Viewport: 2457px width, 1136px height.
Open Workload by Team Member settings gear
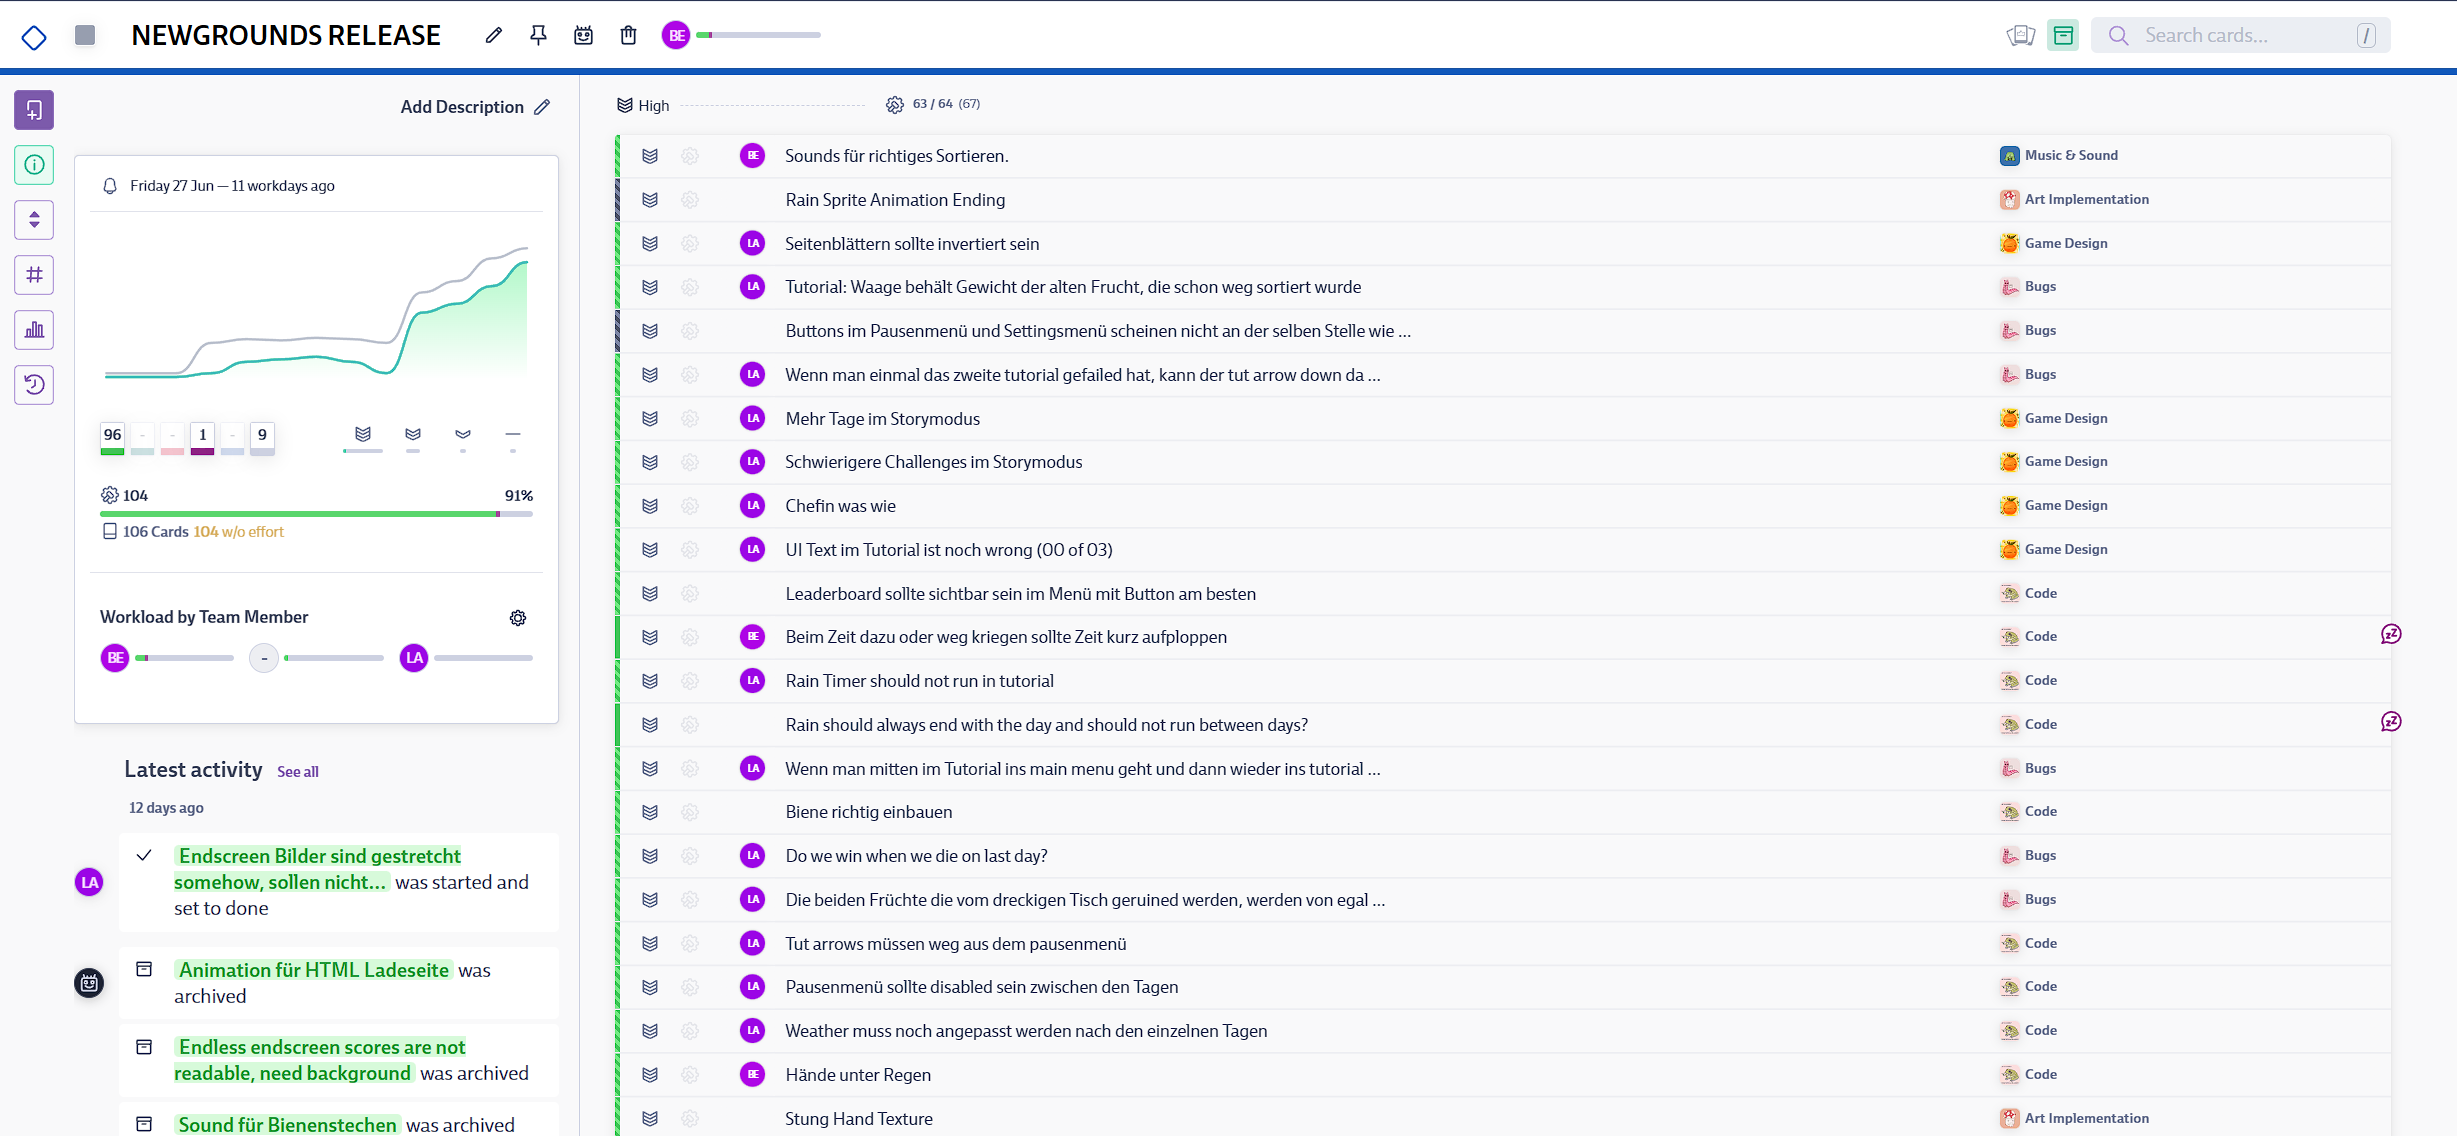[518, 618]
